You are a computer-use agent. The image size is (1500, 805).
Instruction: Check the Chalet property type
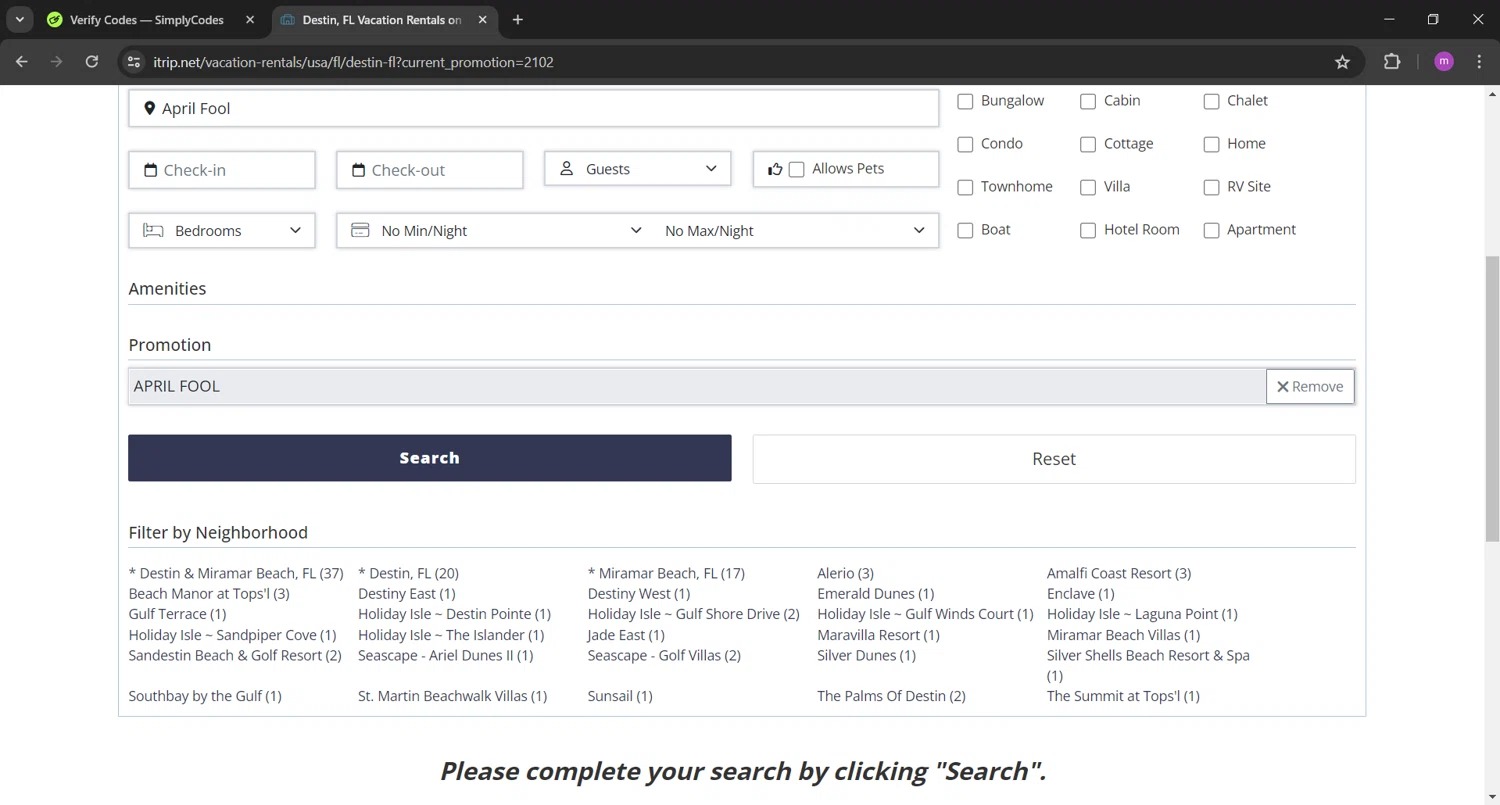1212,101
